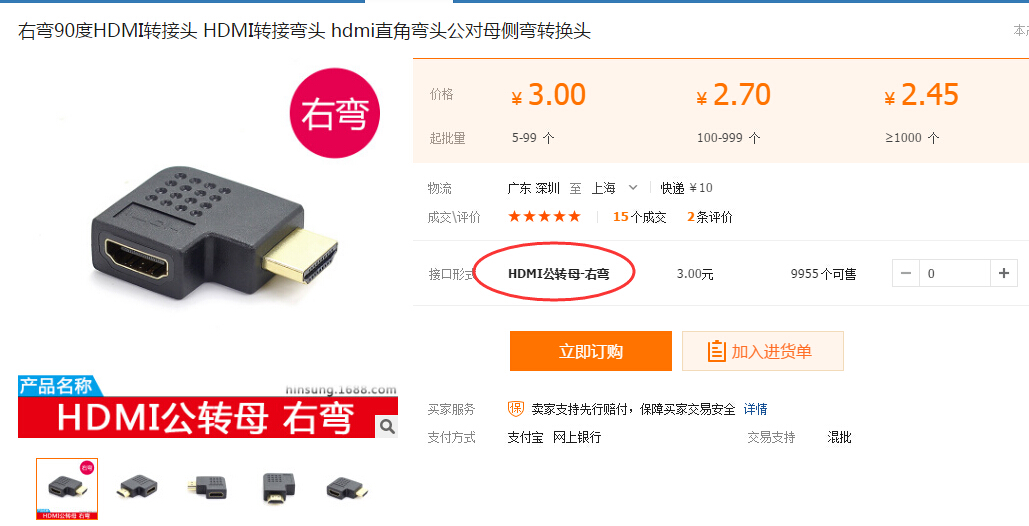Click the pink 右弯 badge on image
The image size is (1029, 526).
coord(335,113)
